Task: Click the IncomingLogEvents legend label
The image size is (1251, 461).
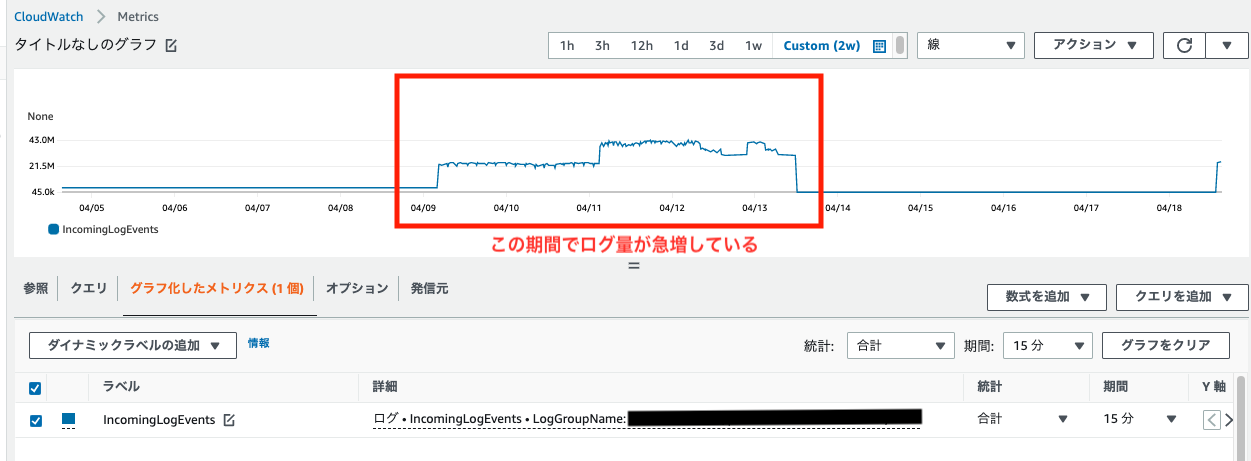Action: [x=111, y=229]
